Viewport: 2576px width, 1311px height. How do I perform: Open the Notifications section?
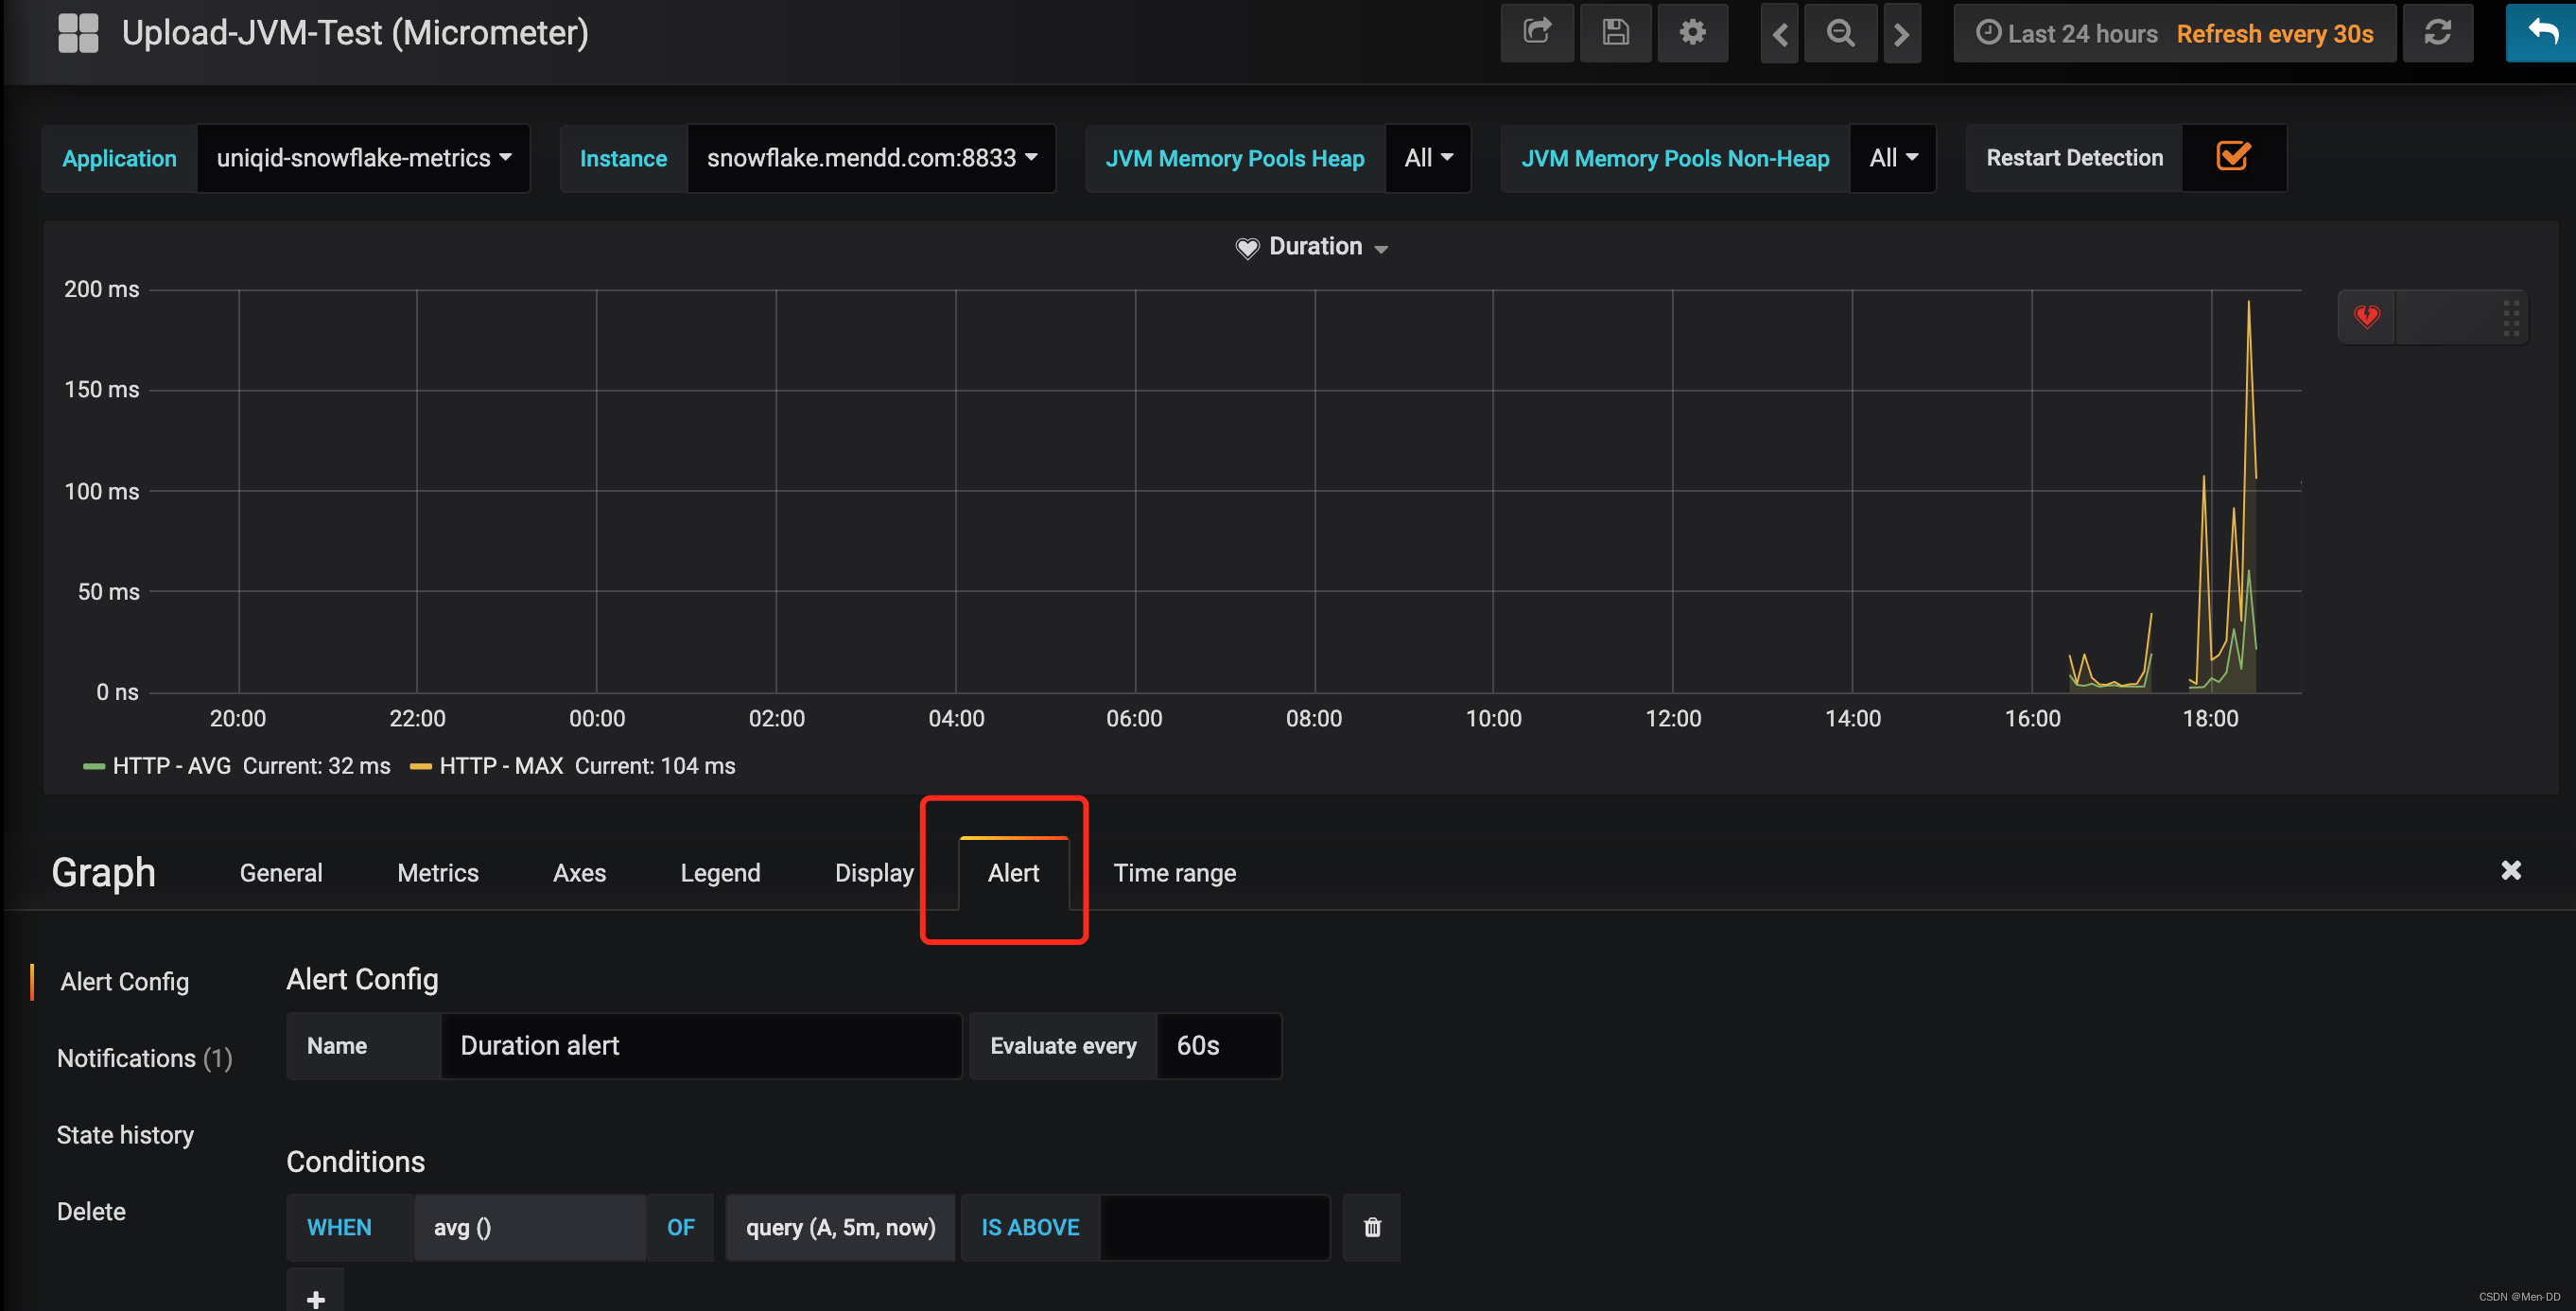click(x=144, y=1058)
